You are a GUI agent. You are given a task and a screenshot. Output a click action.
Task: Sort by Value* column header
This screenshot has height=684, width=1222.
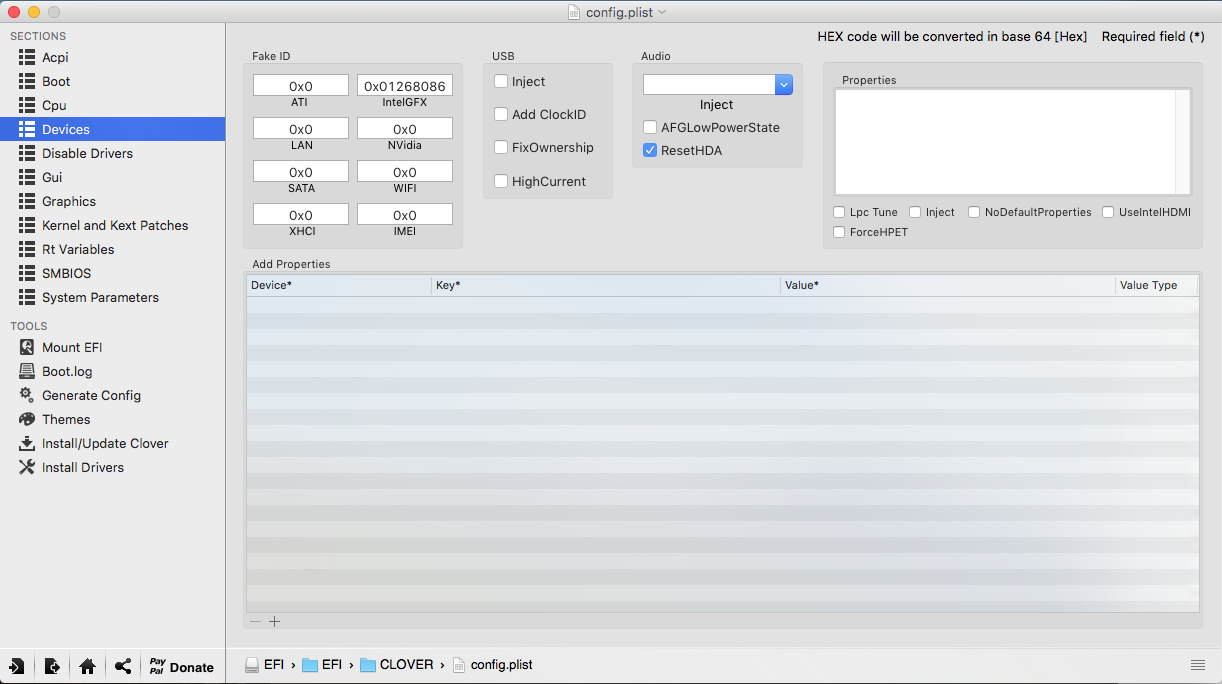click(948, 285)
